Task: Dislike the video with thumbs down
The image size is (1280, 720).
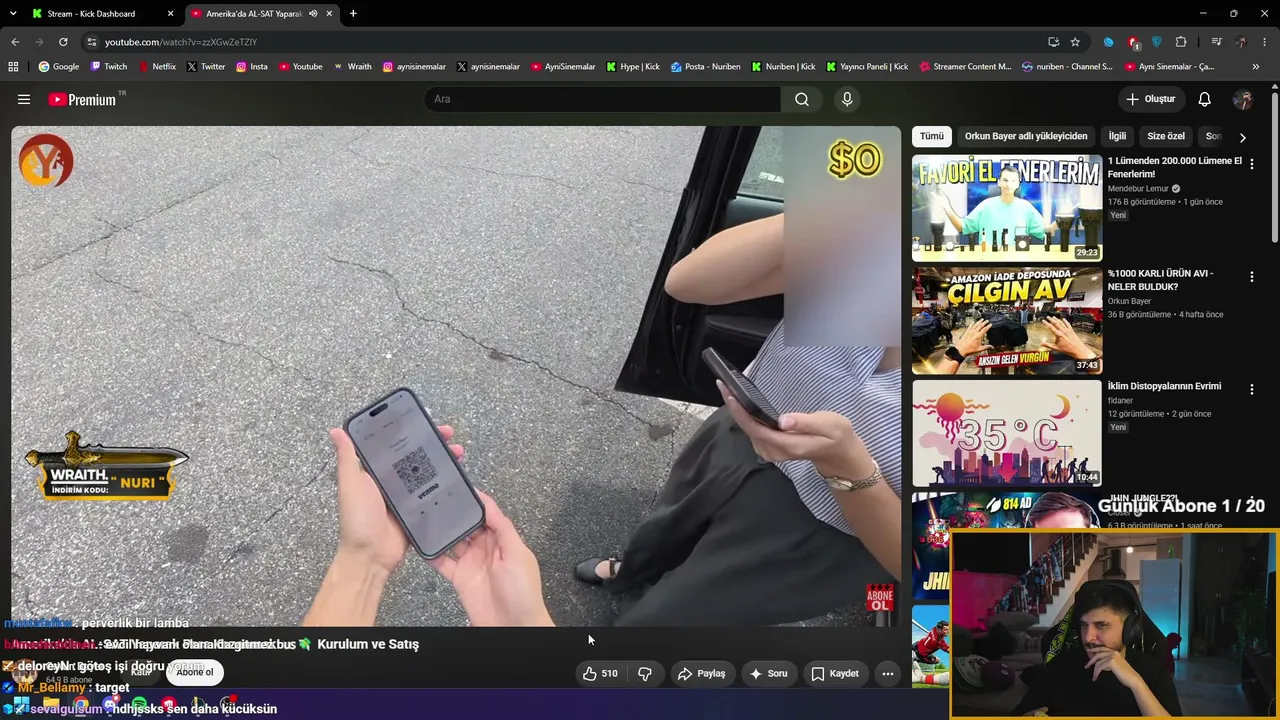Action: click(x=645, y=674)
